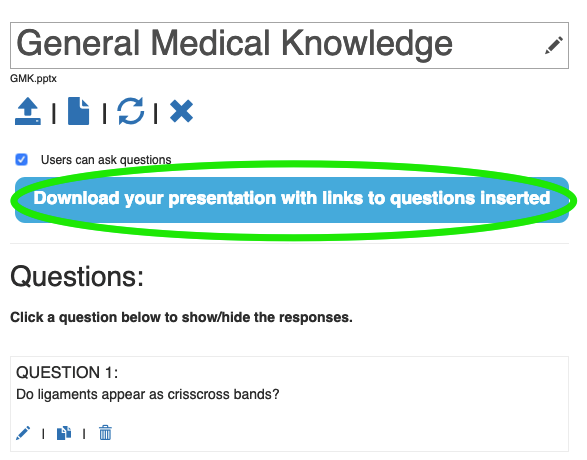Delete Question 1 with the trash icon
The height and width of the screenshot is (460, 587).
(x=105, y=433)
